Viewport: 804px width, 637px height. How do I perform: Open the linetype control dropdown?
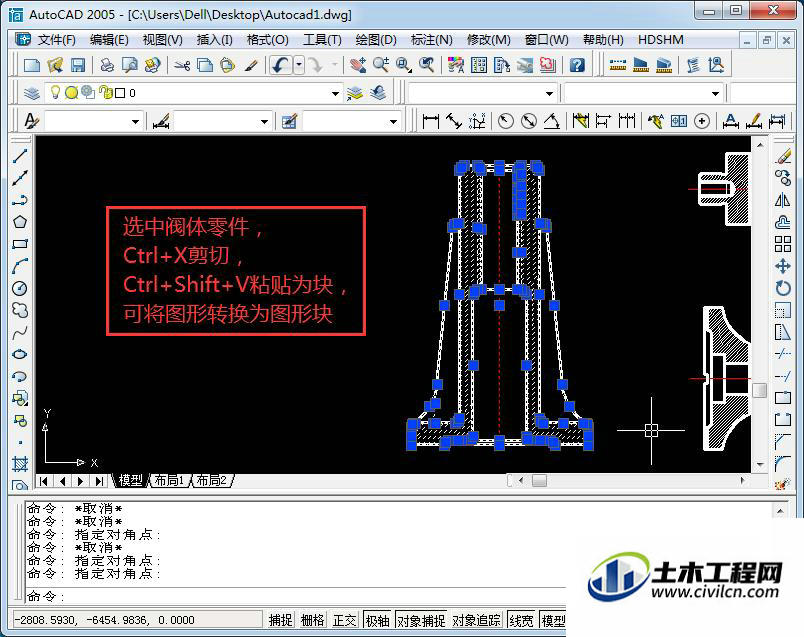(715, 94)
